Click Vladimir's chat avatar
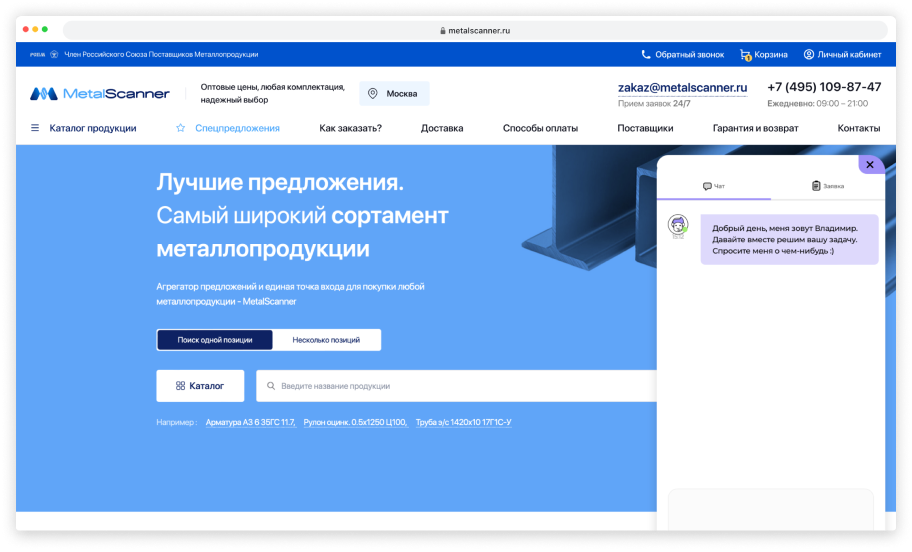 tap(678, 225)
